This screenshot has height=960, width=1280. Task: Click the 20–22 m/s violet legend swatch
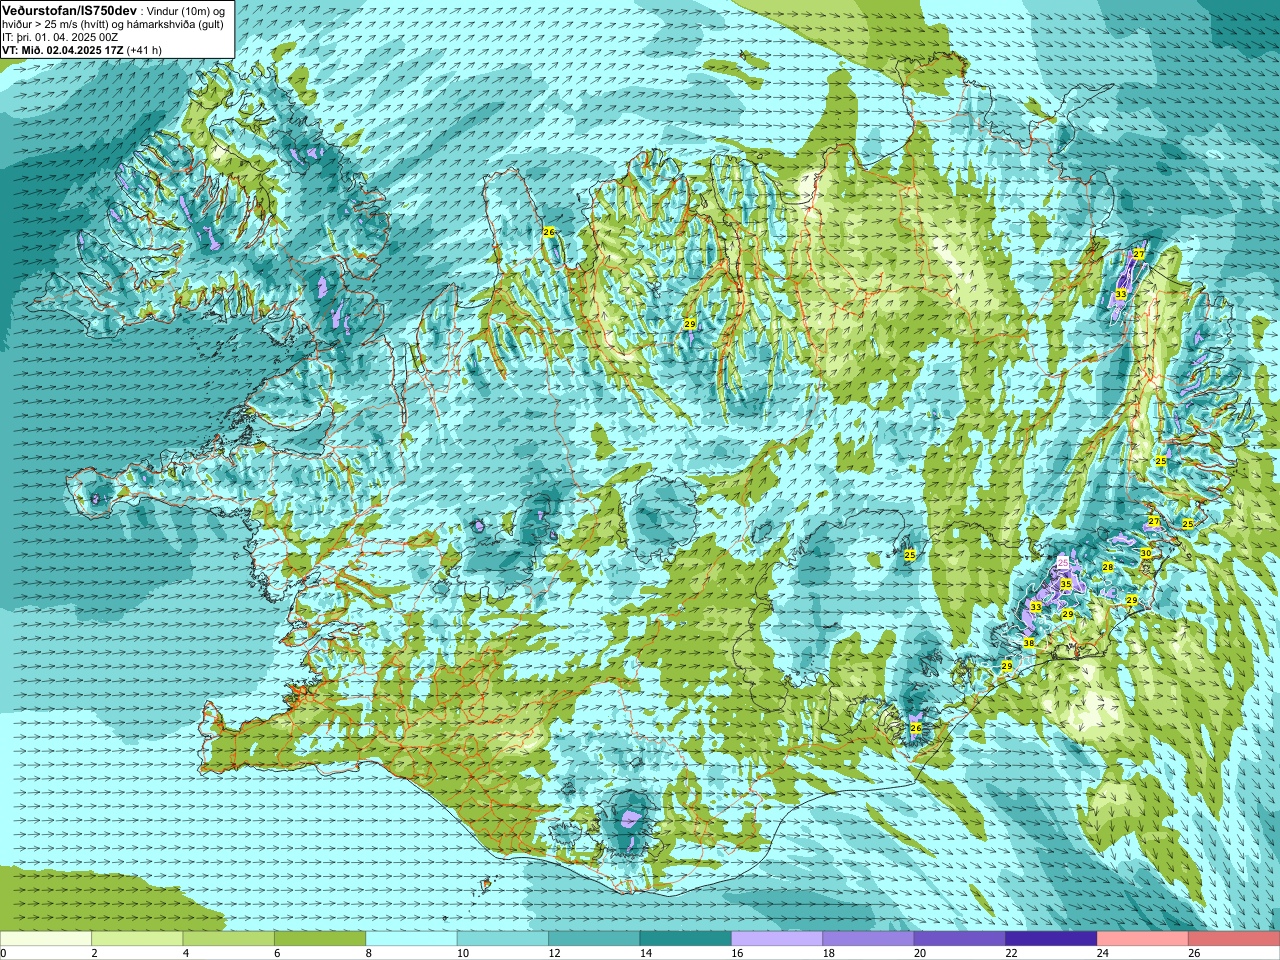point(960,939)
